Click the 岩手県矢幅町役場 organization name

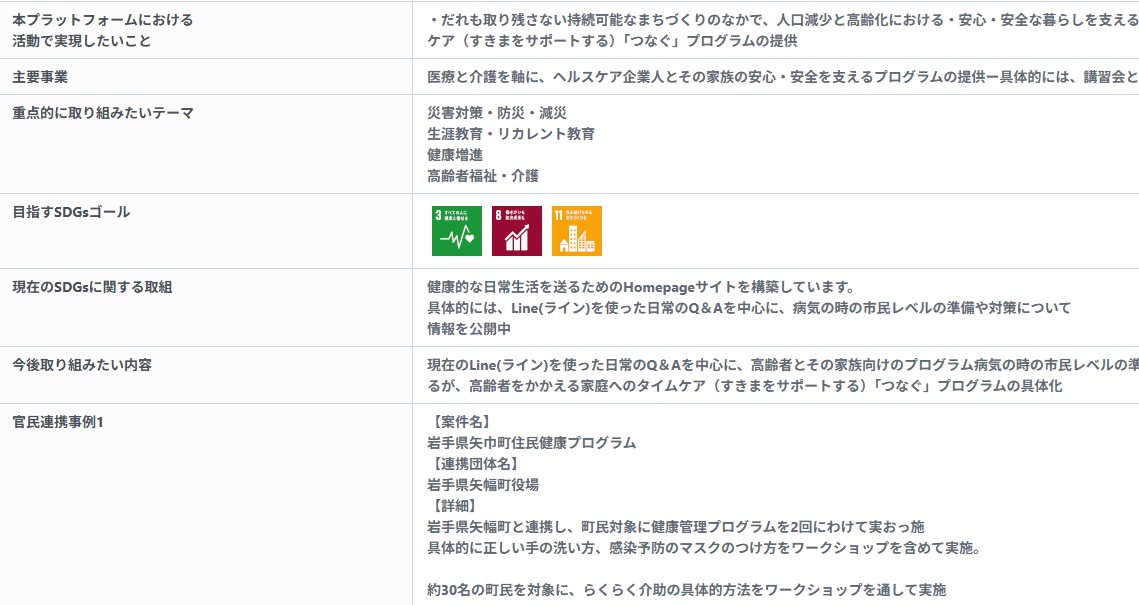[483, 486]
